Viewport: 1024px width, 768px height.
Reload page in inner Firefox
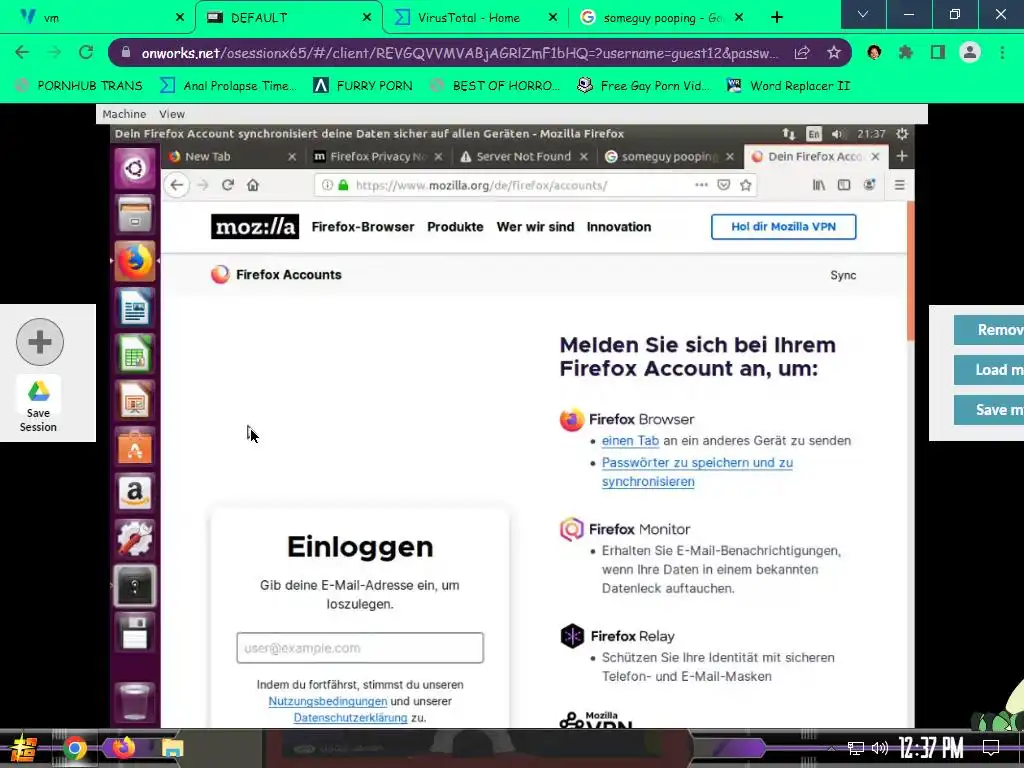coord(227,185)
